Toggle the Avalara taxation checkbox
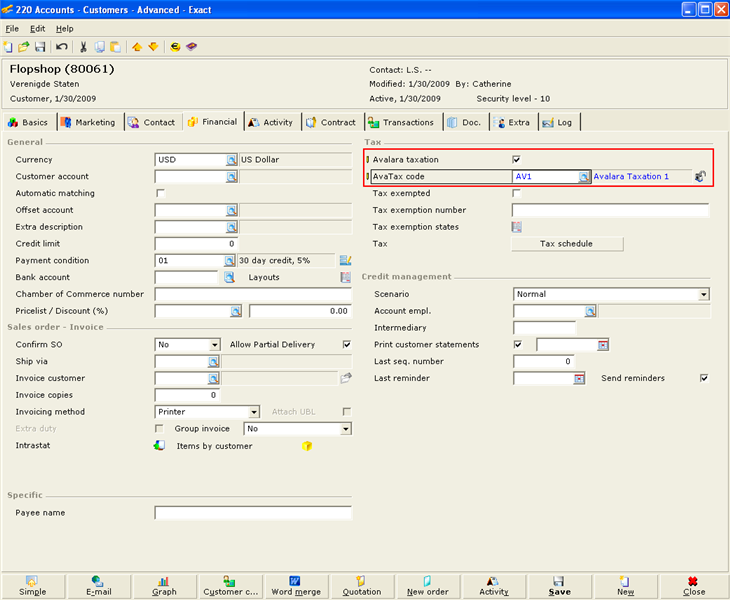This screenshot has height=600, width=730. click(x=517, y=160)
